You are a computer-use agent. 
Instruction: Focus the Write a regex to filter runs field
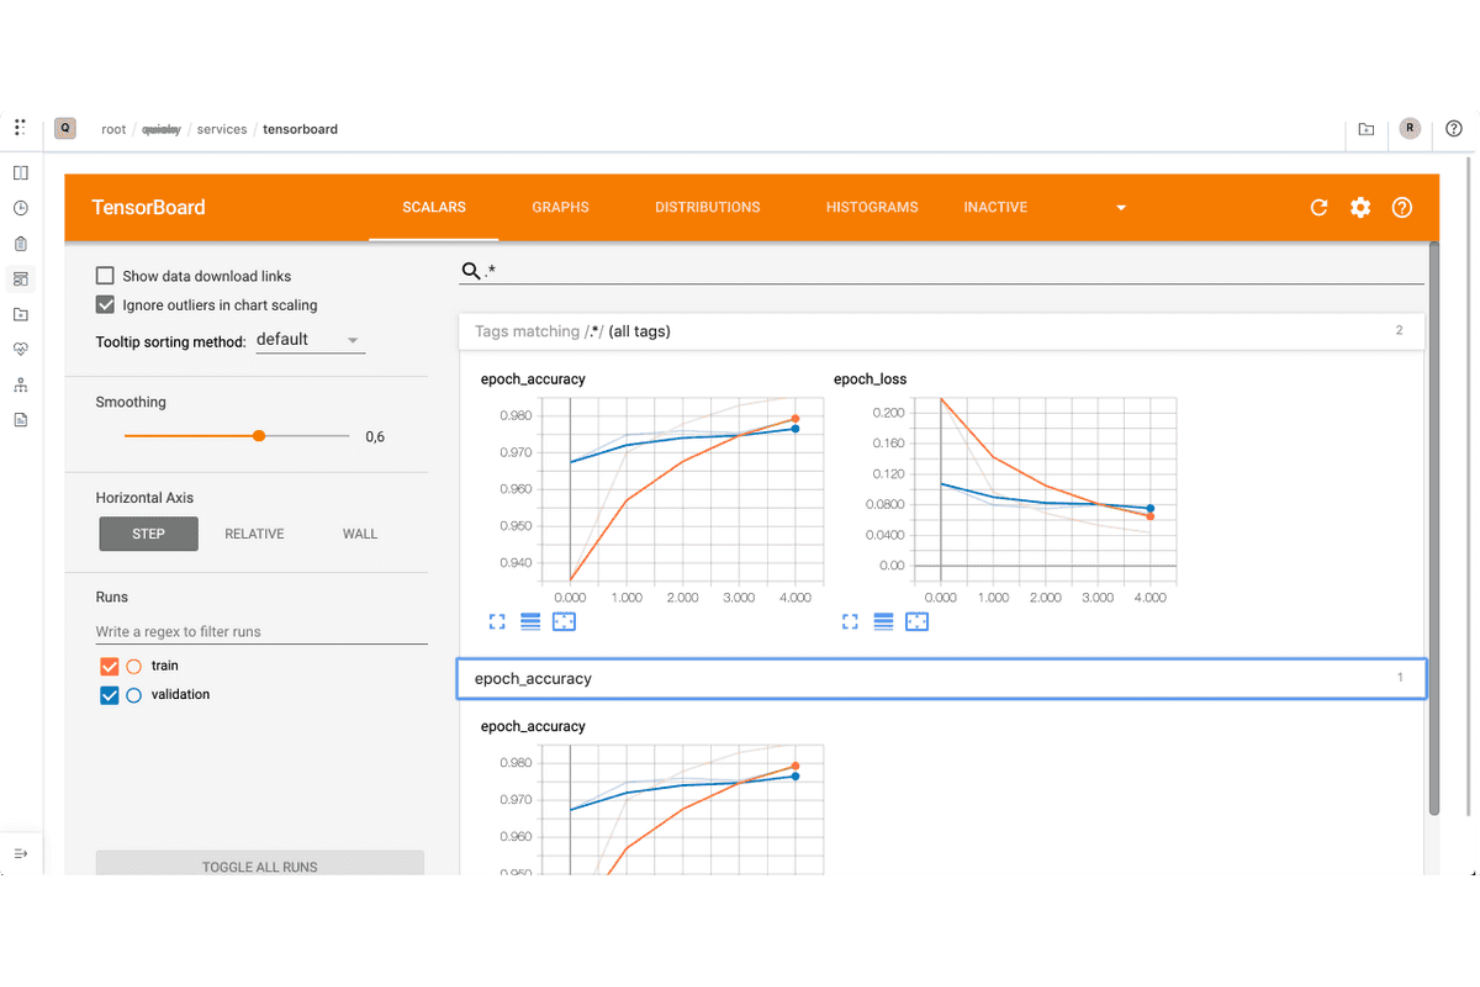(x=261, y=632)
